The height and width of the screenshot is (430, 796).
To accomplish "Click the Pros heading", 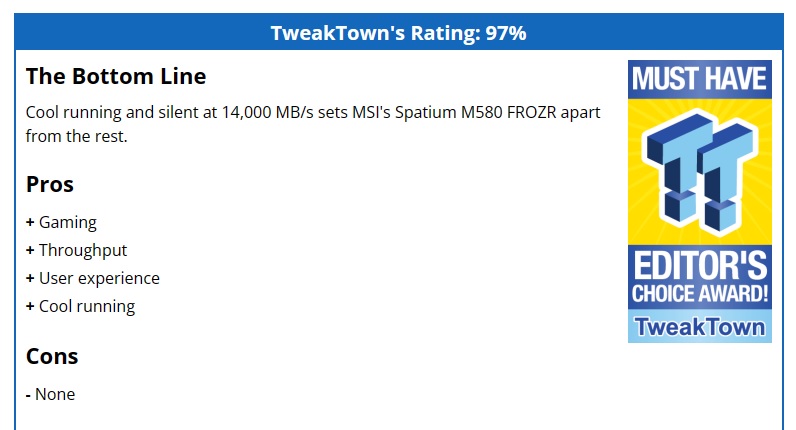I will tap(50, 184).
